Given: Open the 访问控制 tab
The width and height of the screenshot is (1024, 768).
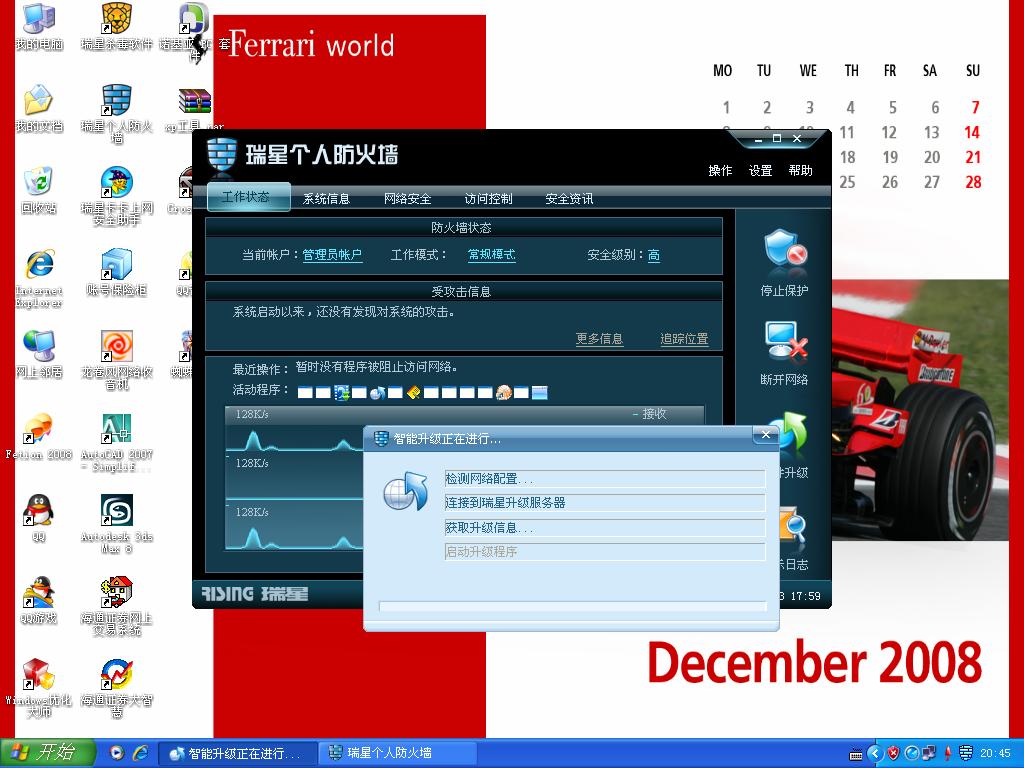Looking at the screenshot, I should click(x=488, y=199).
